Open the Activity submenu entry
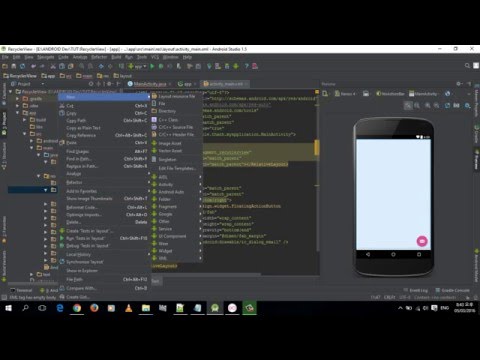 (177, 184)
